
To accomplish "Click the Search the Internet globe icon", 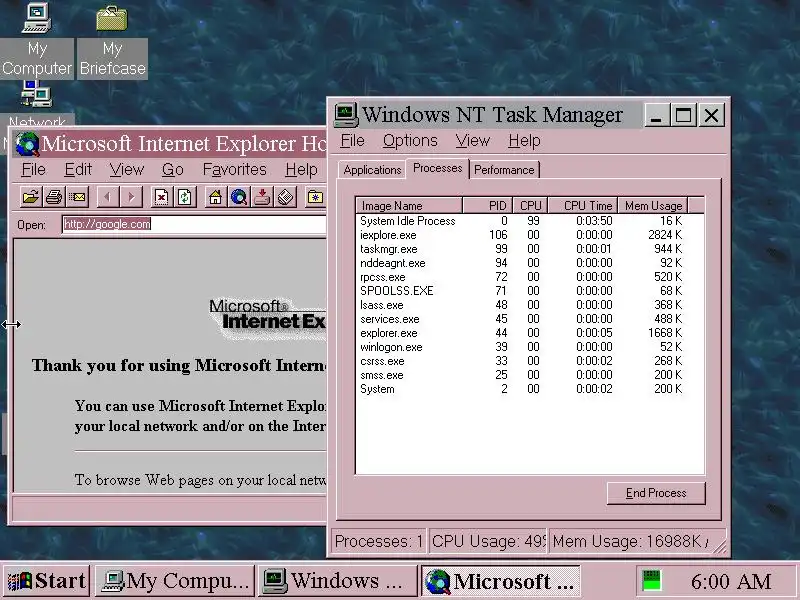I will point(239,196).
